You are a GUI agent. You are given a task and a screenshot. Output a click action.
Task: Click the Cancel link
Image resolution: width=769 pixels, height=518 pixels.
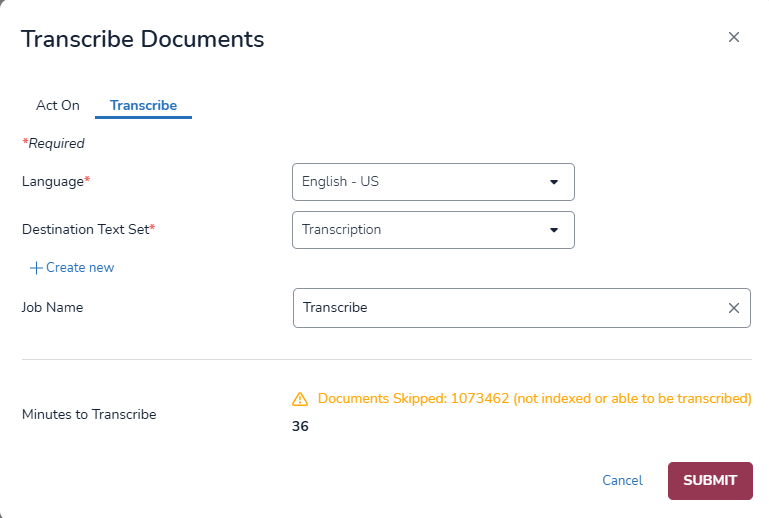(622, 481)
